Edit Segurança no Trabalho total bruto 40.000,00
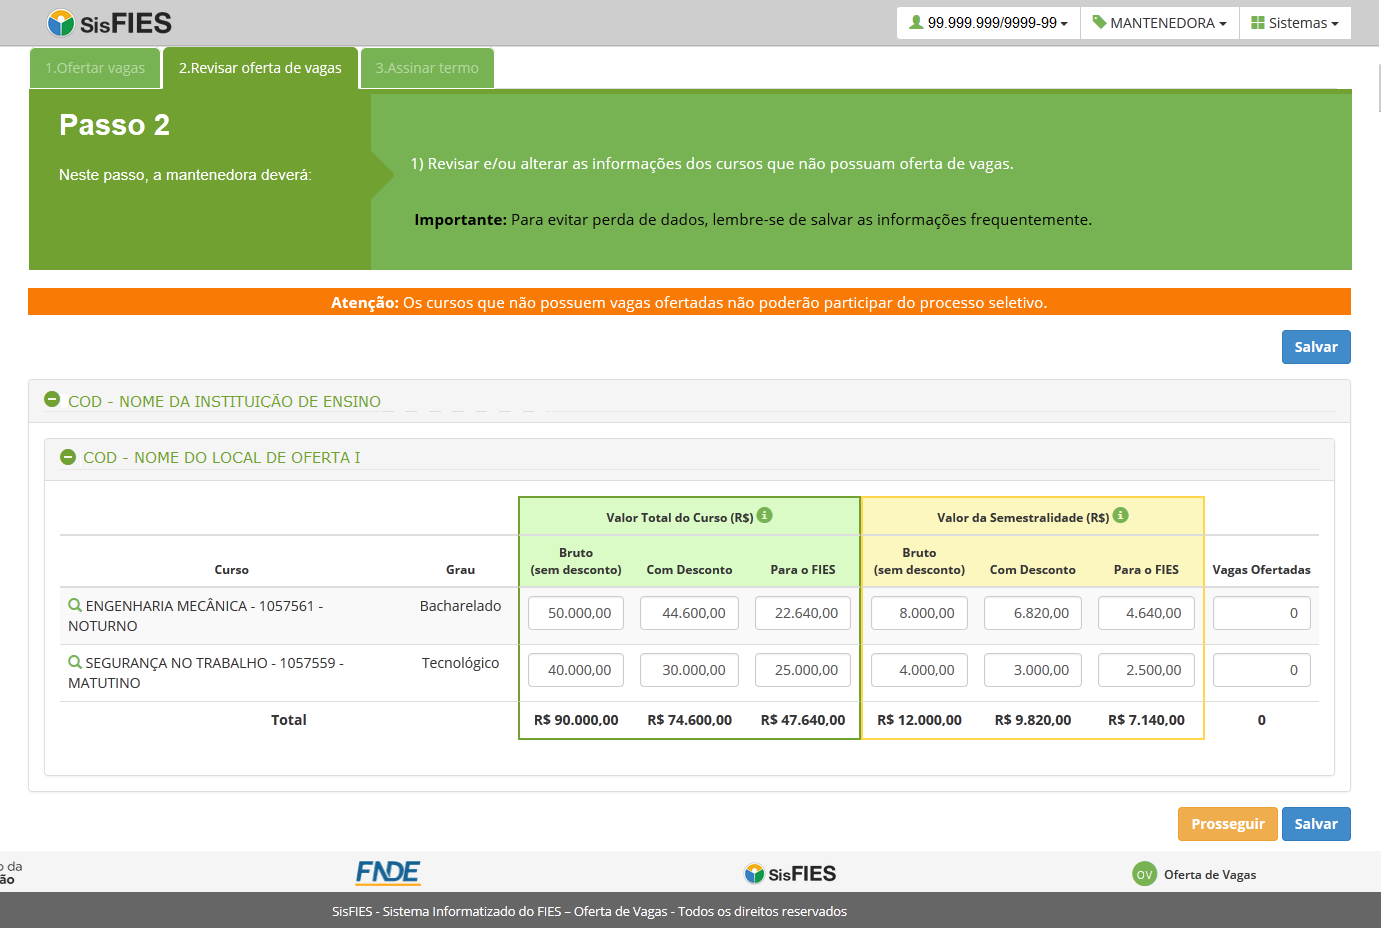The height and width of the screenshot is (928, 1381). [x=576, y=670]
